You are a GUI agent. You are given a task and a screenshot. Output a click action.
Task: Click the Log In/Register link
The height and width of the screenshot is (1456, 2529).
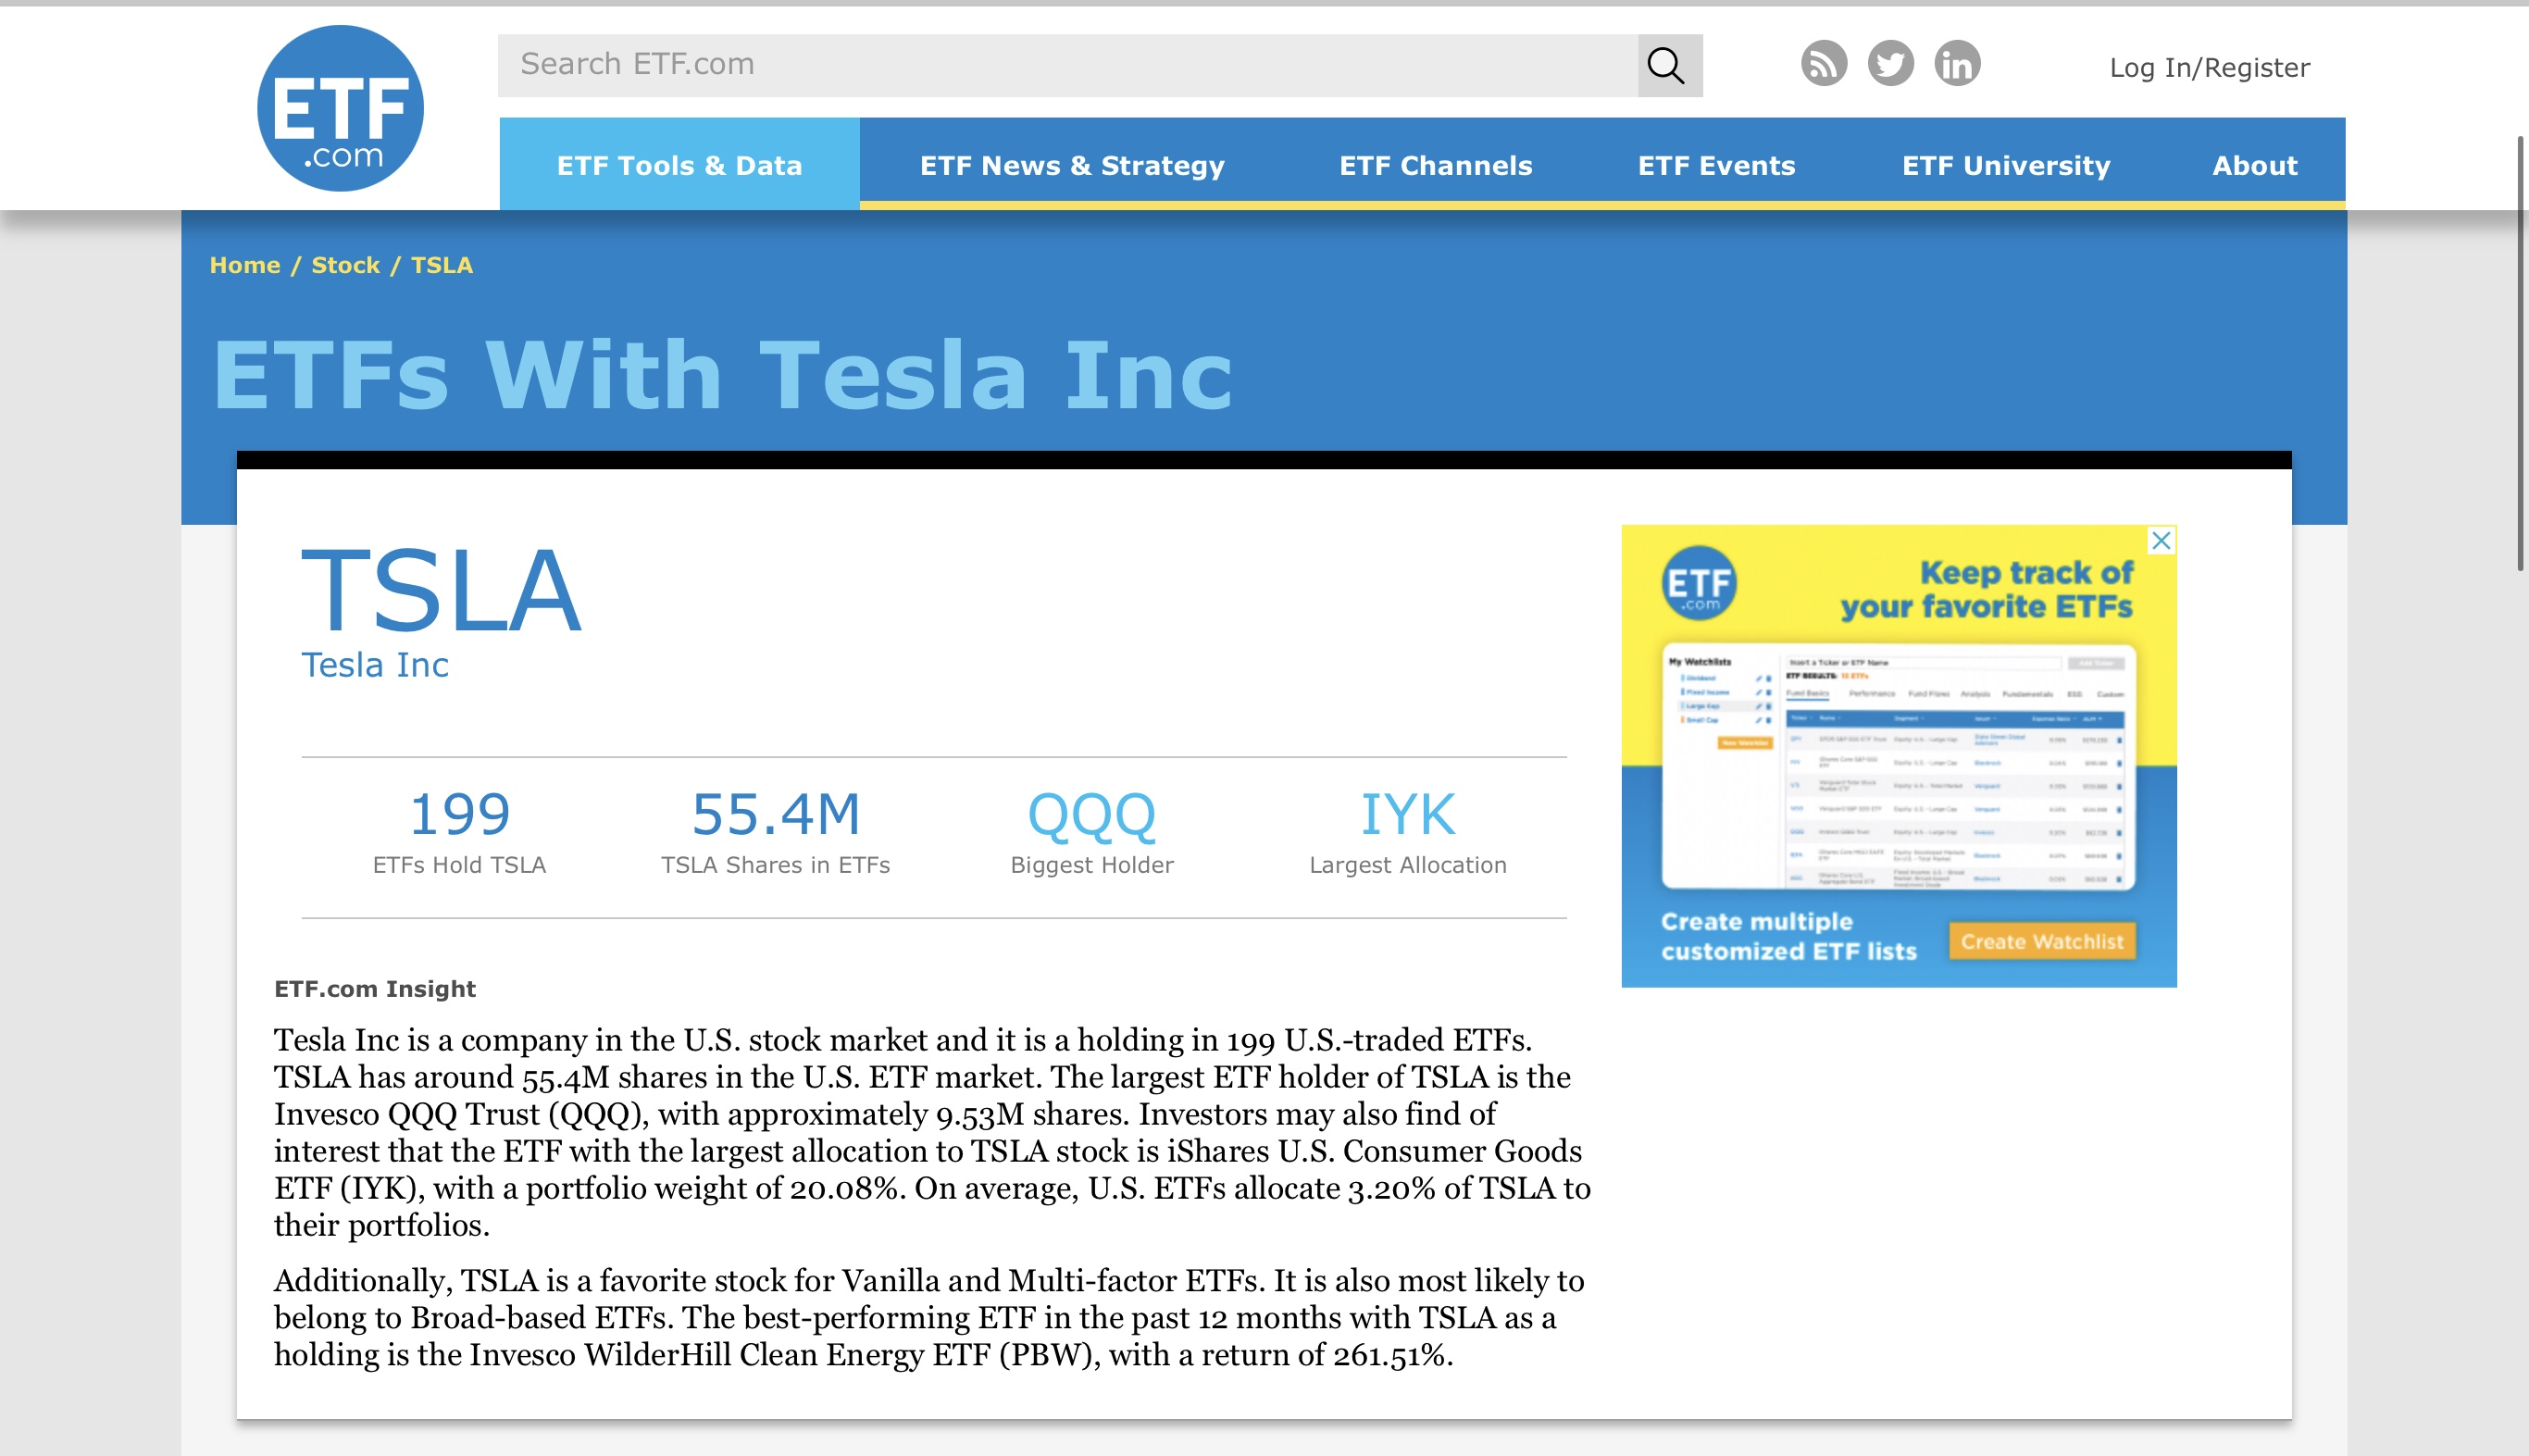pos(2209,67)
